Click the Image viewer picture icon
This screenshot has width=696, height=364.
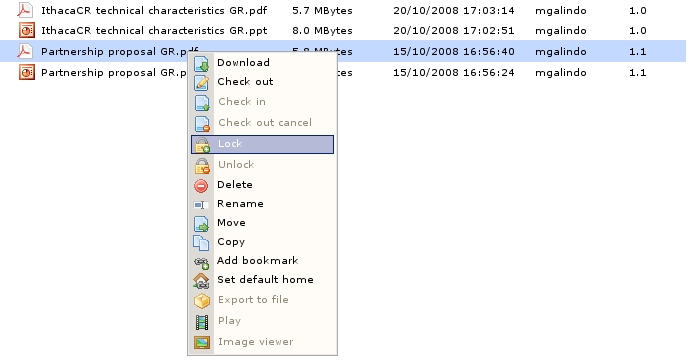[202, 342]
